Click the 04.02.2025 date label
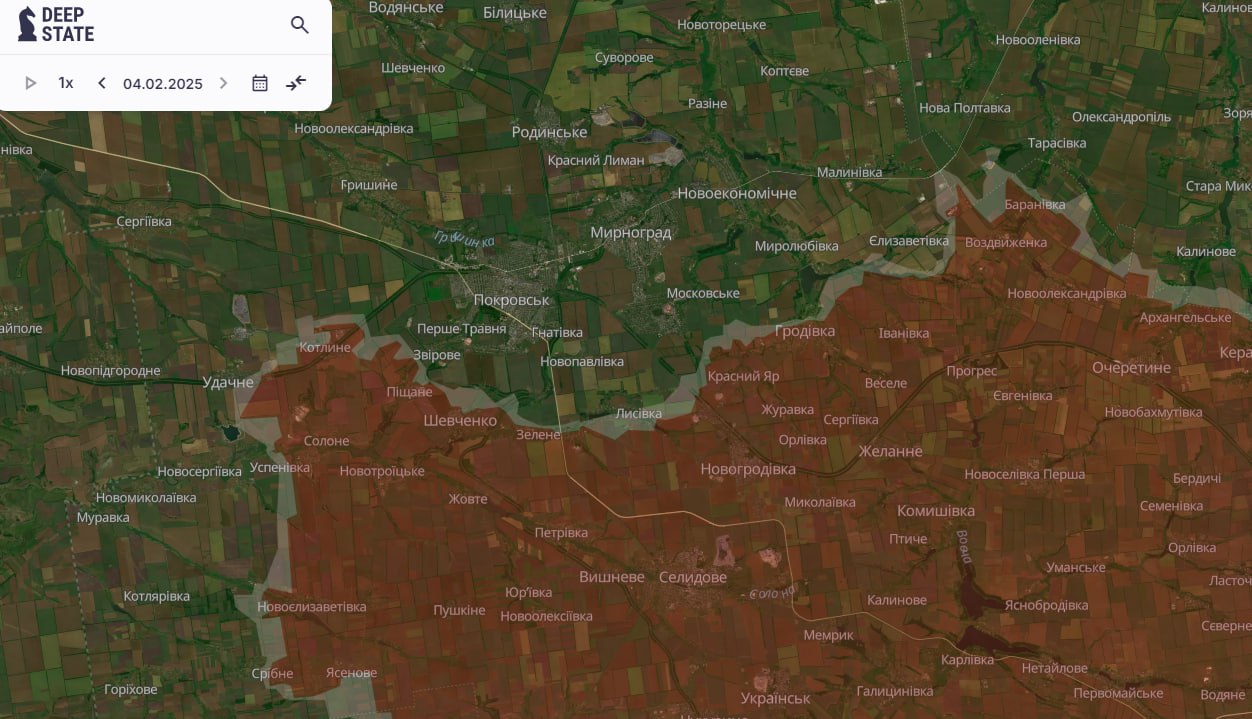Image resolution: width=1252 pixels, height=719 pixels. click(x=162, y=84)
